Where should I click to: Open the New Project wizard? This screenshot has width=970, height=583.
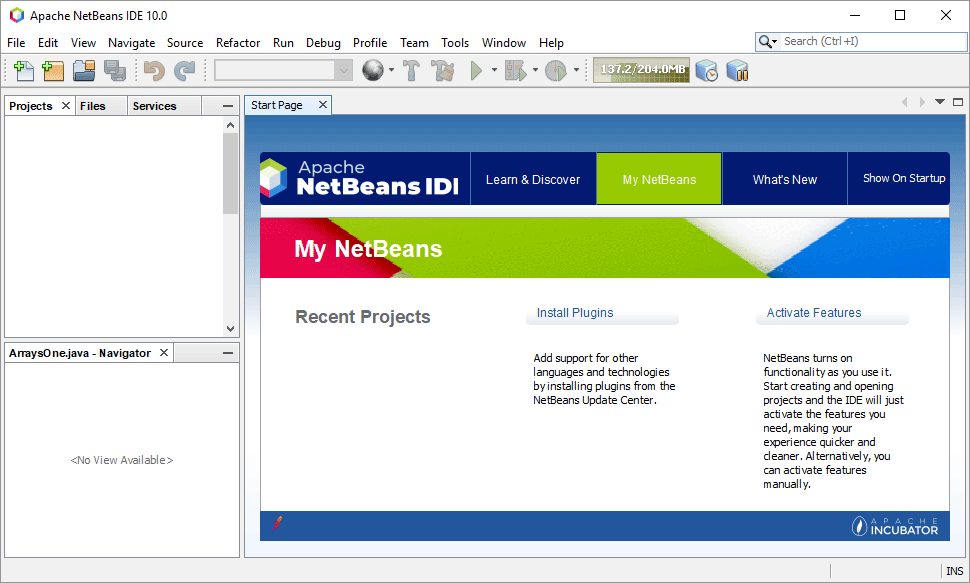(x=53, y=70)
